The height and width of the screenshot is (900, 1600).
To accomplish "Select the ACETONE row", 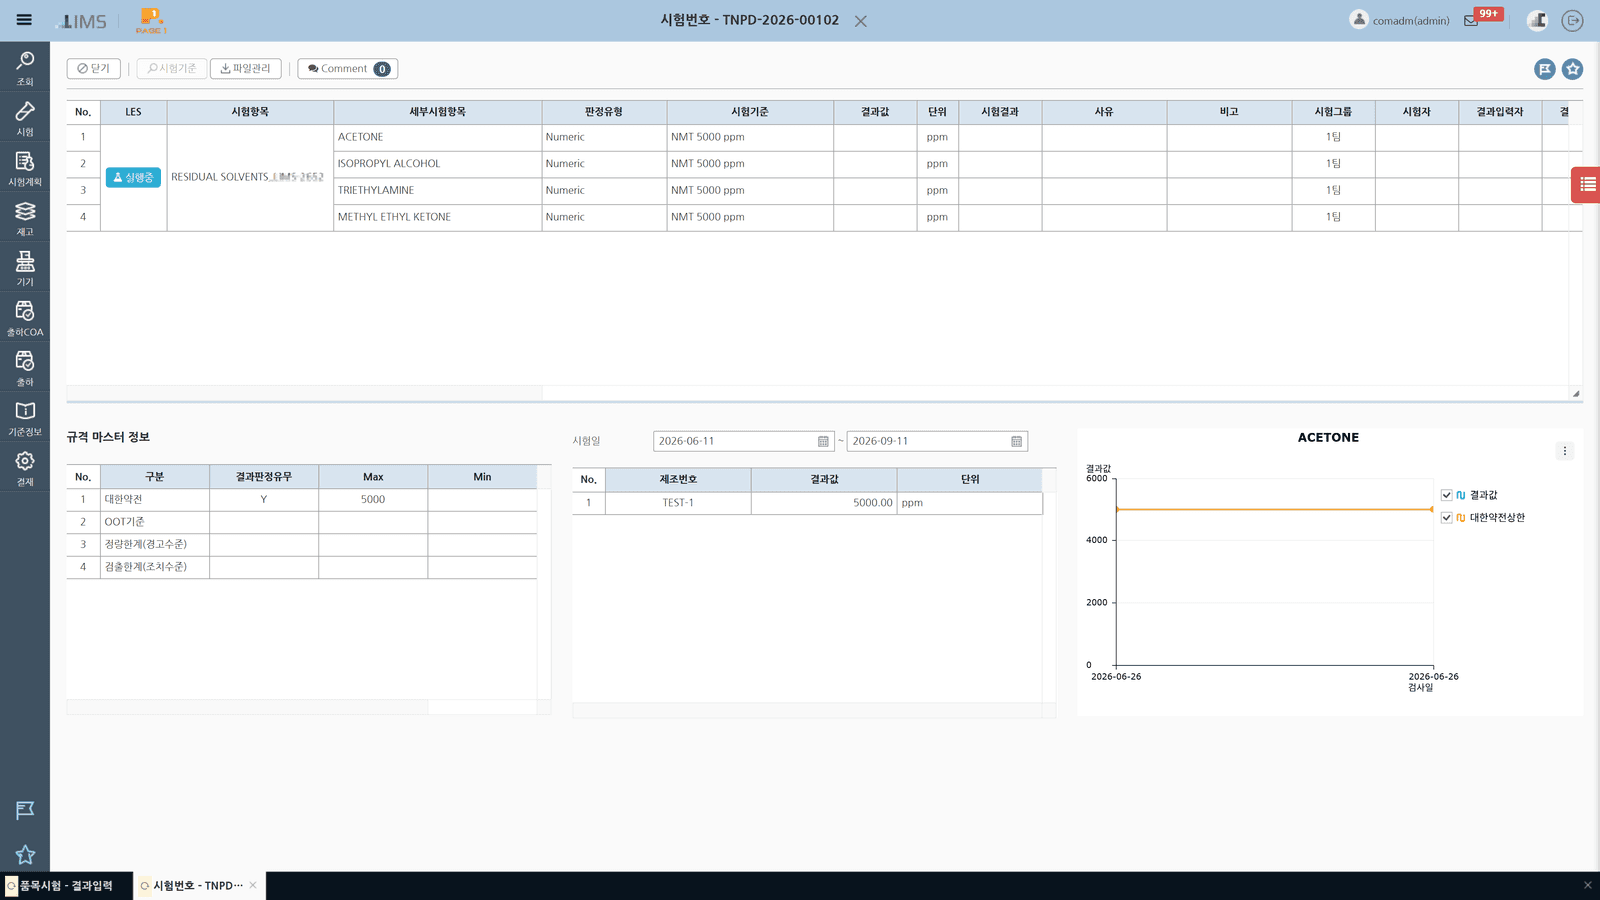I will click(437, 137).
